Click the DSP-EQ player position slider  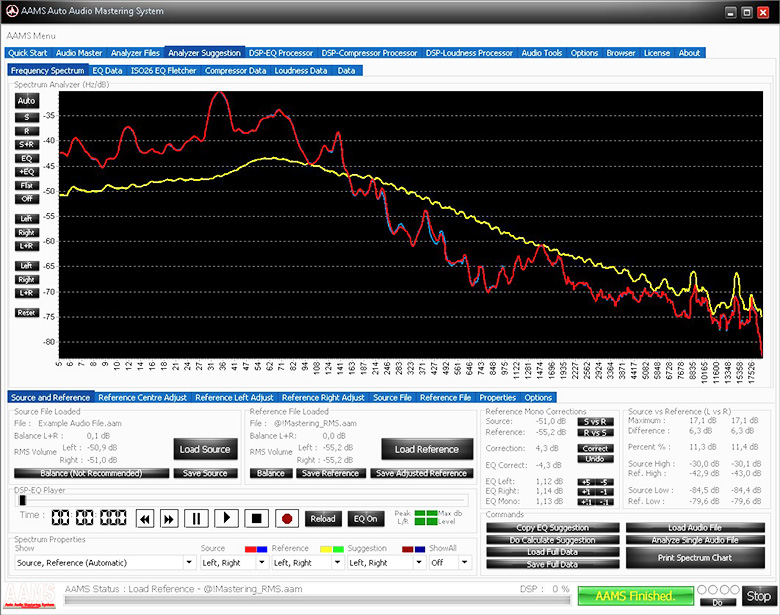241,500
